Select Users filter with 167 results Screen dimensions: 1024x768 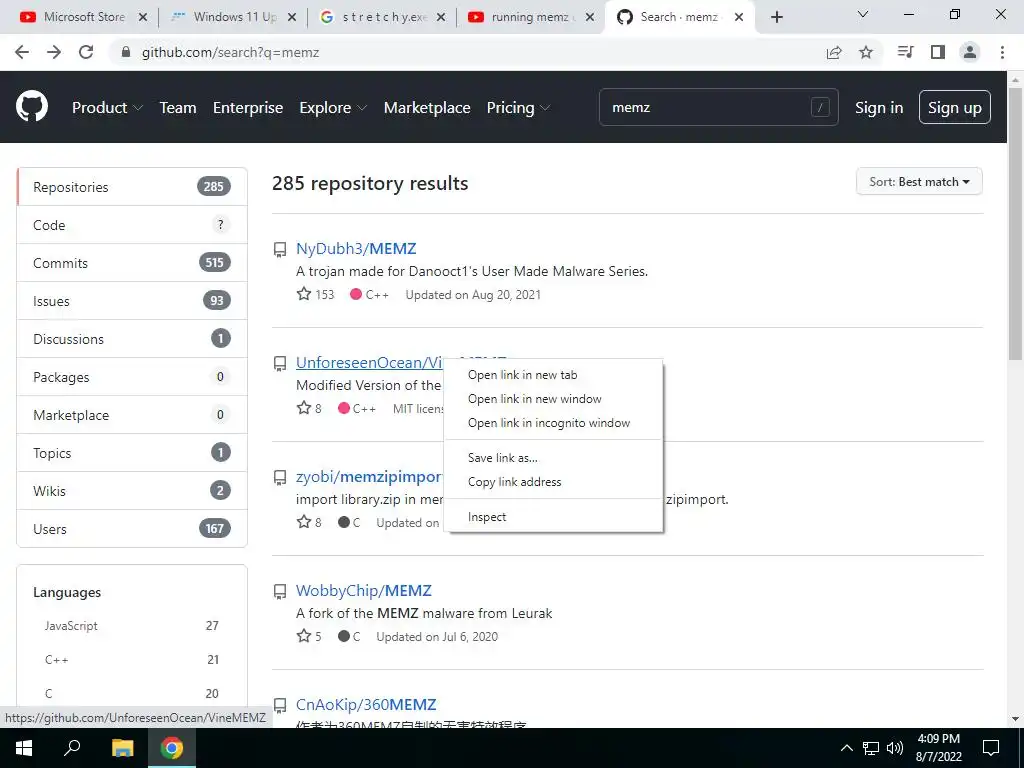132,529
